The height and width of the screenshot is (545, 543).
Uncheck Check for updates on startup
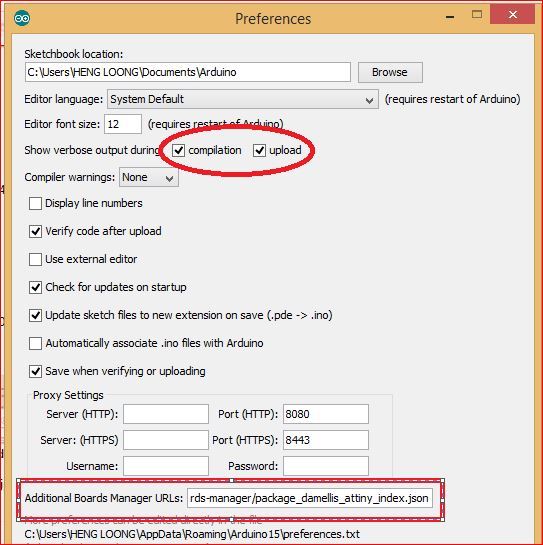tap(35, 287)
